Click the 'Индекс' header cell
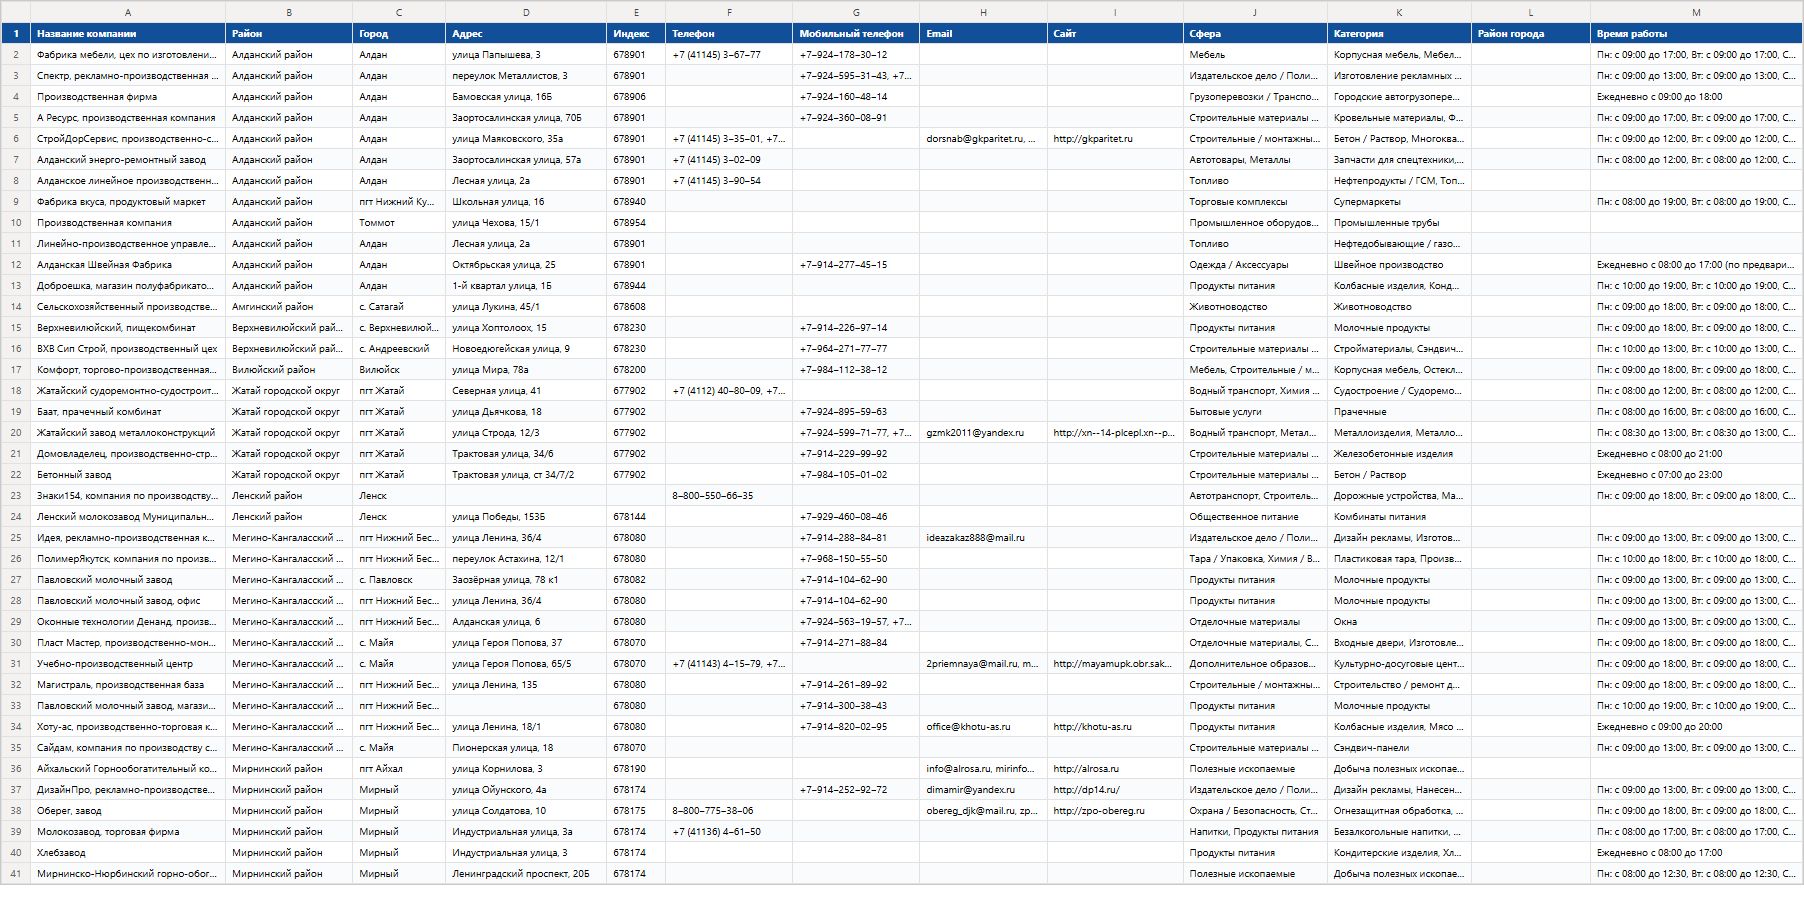Screen dimensions: 1804x902 tap(636, 34)
